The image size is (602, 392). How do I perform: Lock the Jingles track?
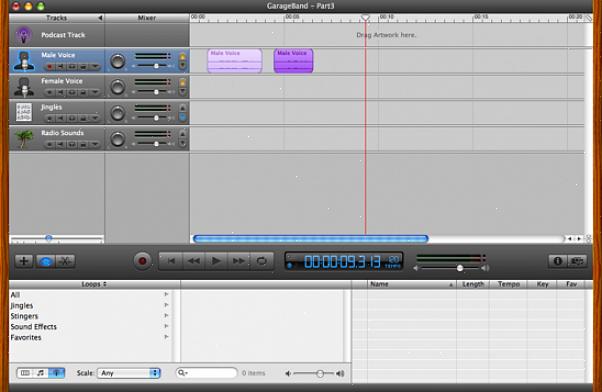[83, 118]
